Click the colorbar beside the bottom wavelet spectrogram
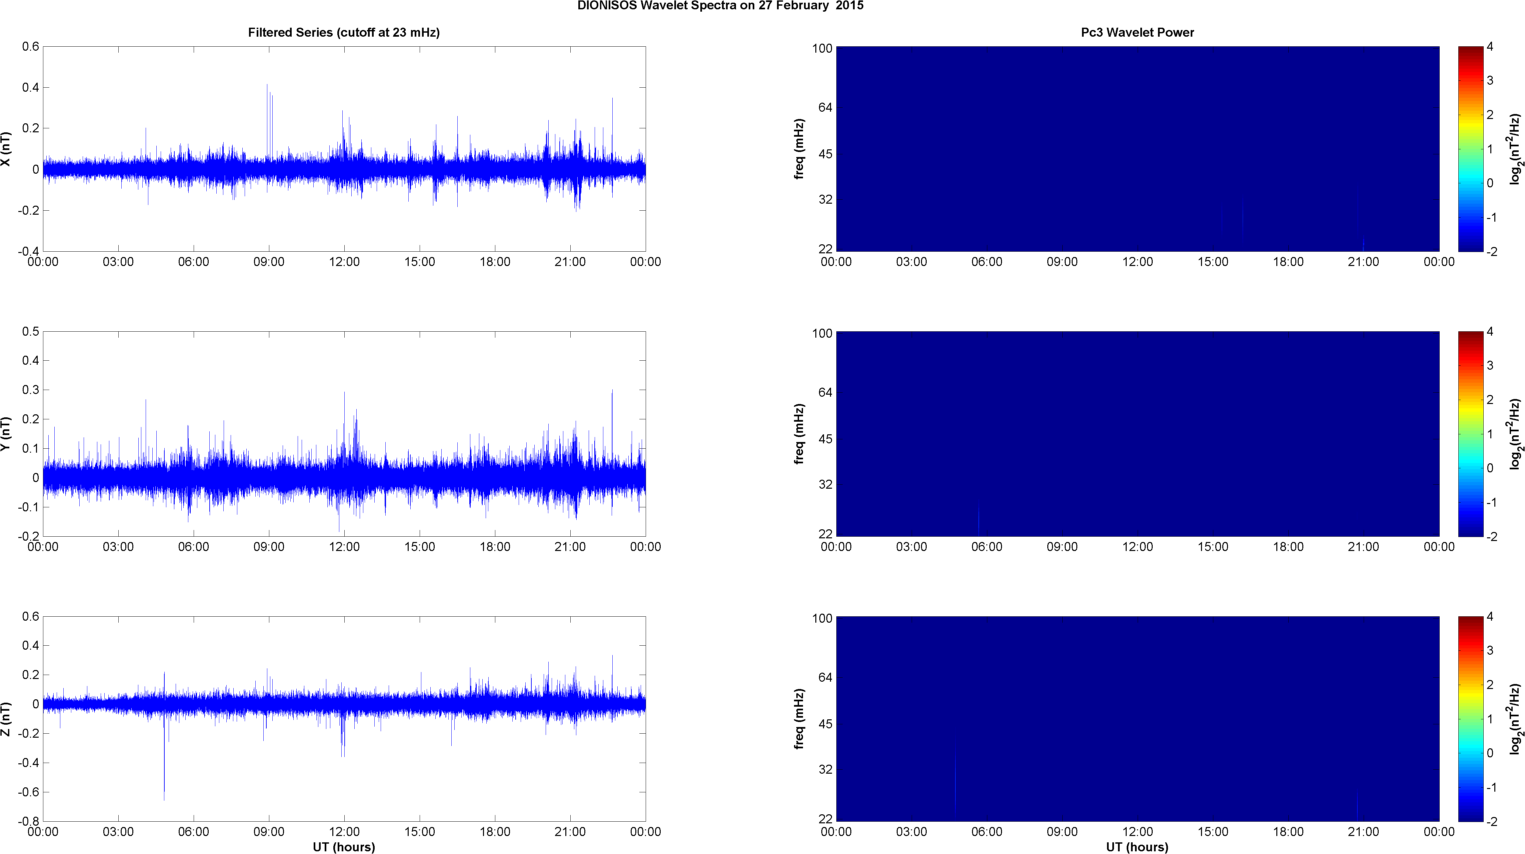 click(1470, 719)
